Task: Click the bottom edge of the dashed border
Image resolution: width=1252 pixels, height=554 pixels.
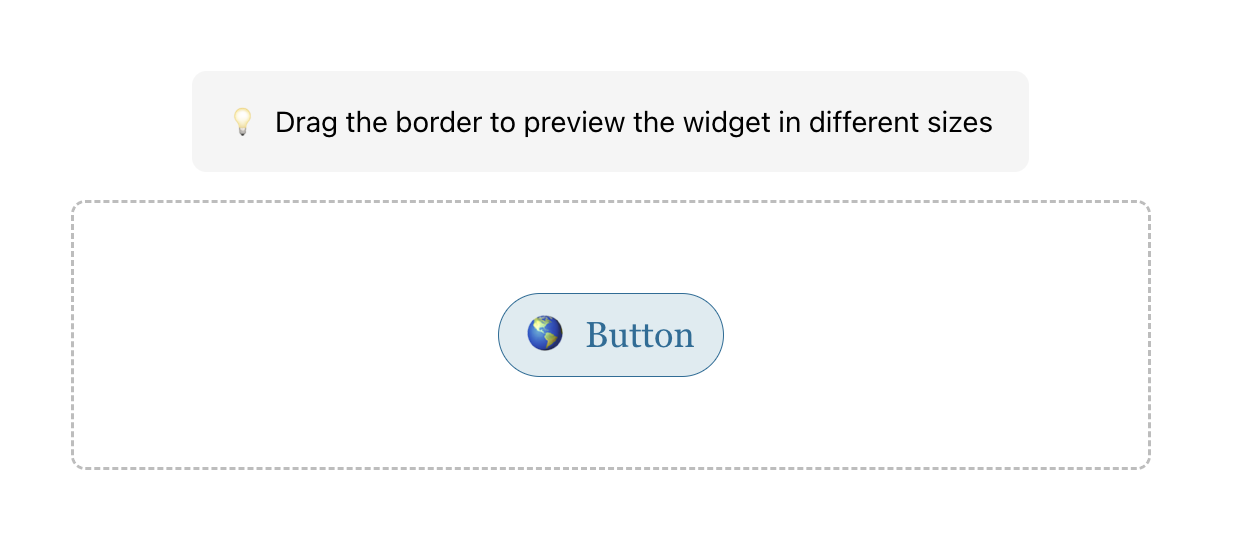Action: (611, 467)
